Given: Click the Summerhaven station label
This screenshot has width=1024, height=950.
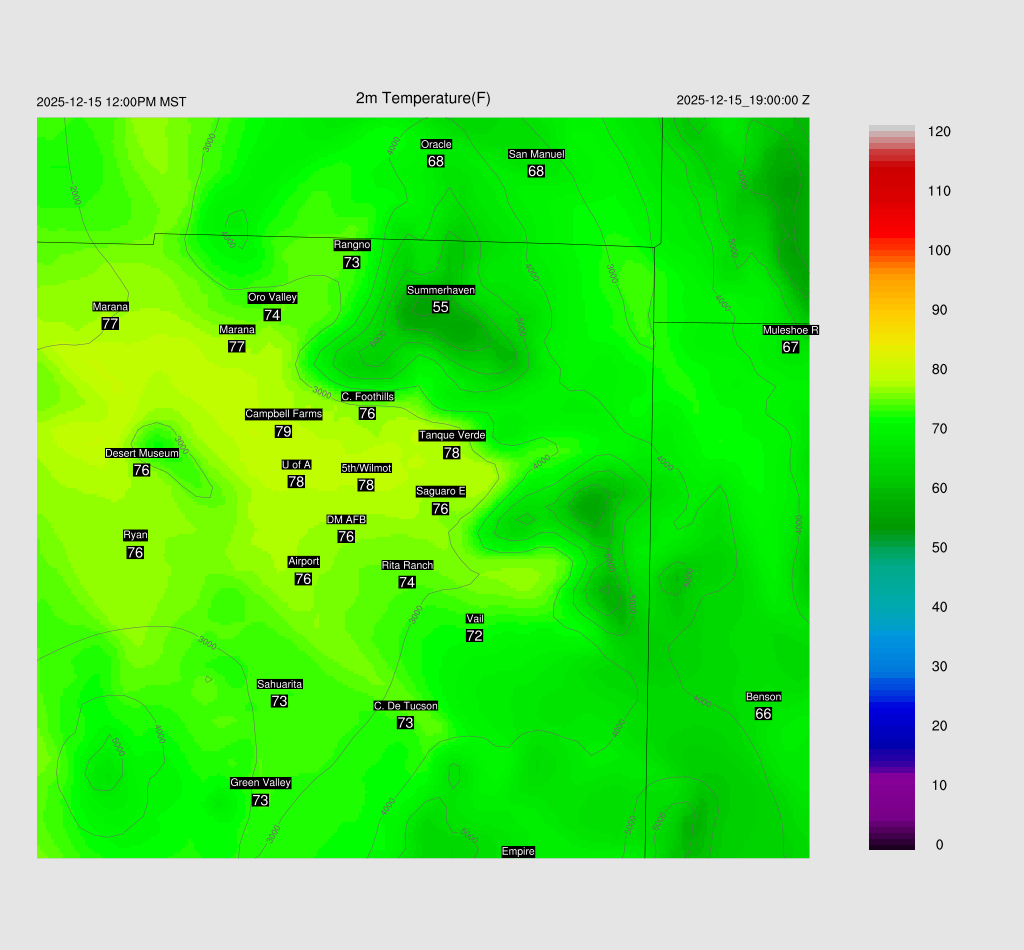Looking at the screenshot, I should tap(440, 290).
